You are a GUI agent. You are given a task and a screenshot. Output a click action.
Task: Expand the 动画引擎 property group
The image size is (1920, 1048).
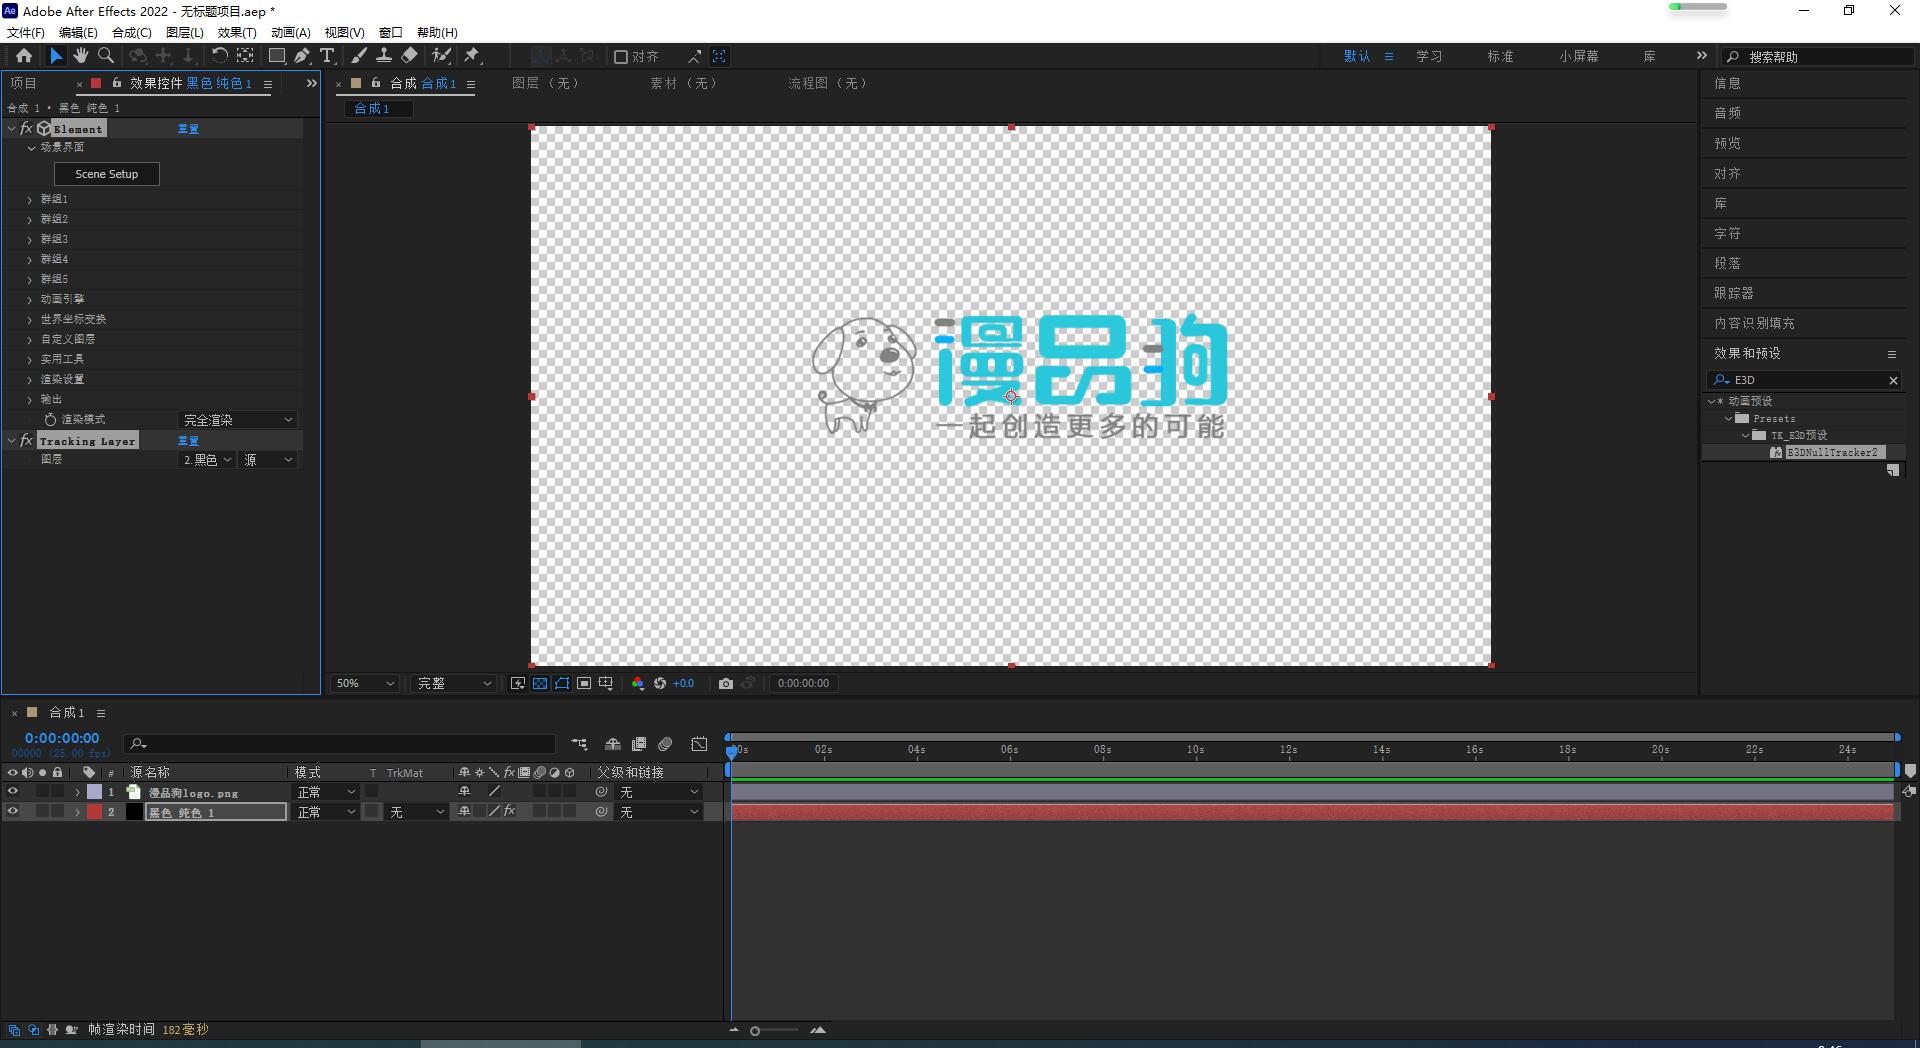(30, 300)
